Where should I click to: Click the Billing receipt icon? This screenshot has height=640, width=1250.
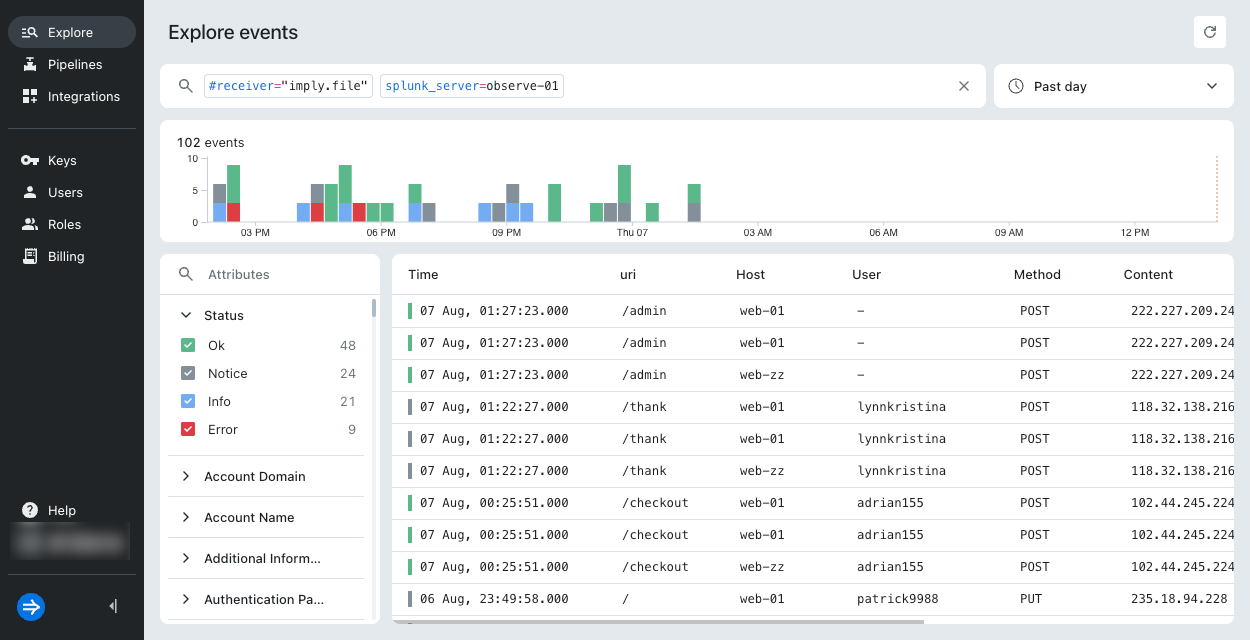click(29, 256)
